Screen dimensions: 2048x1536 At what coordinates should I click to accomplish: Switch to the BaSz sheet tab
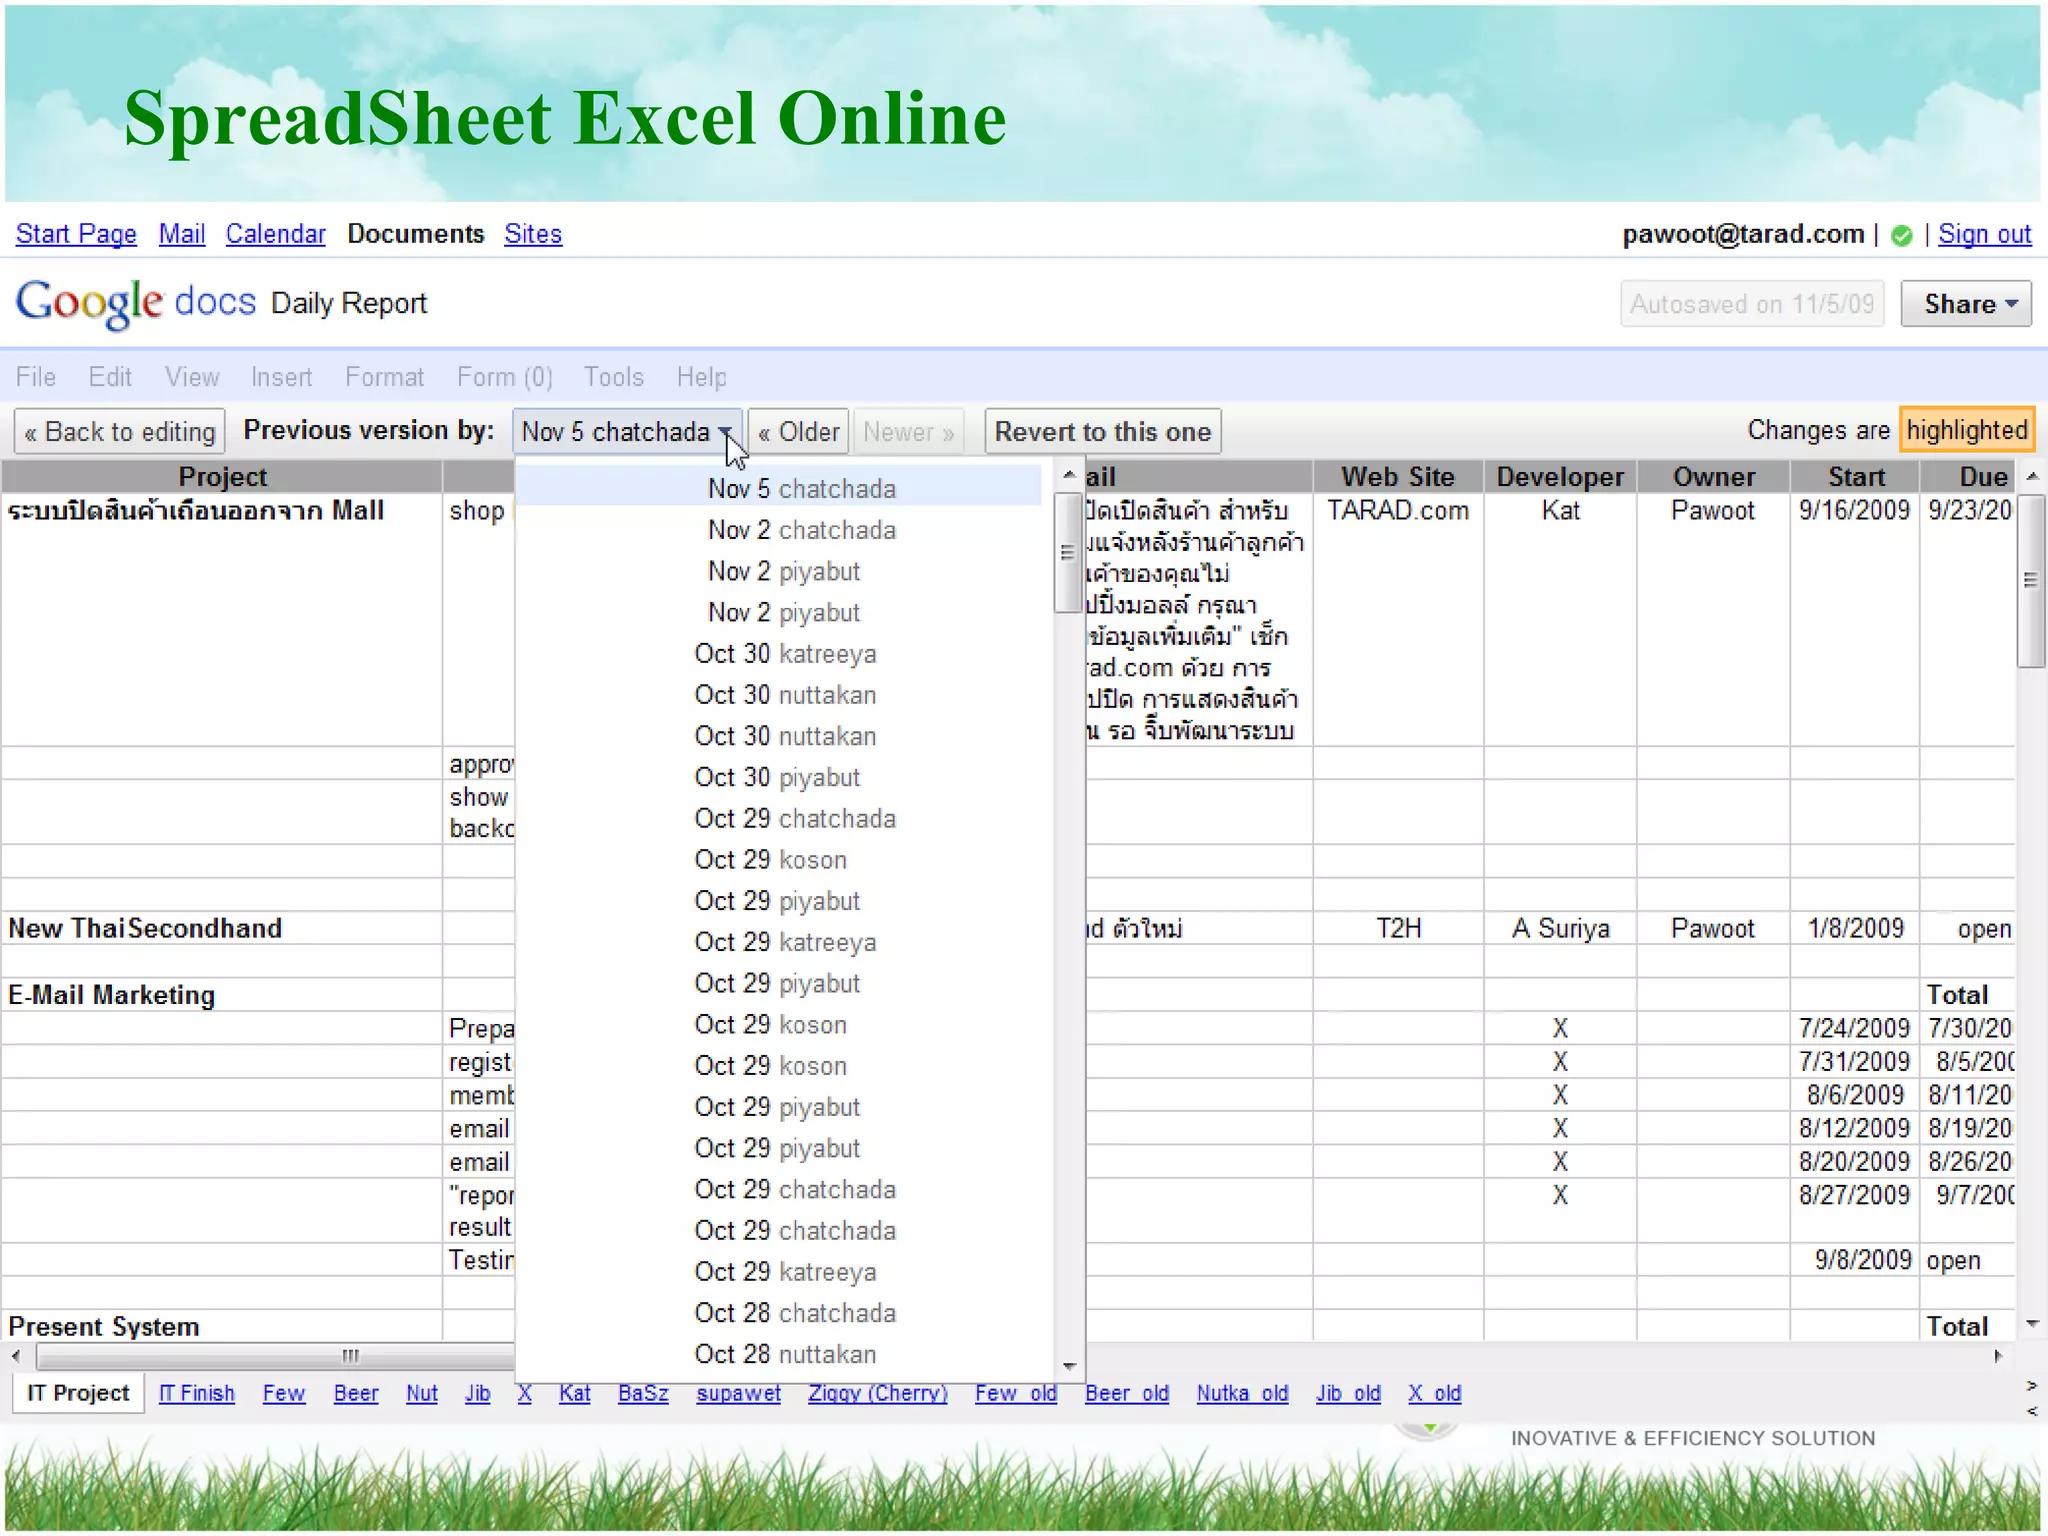643,1393
